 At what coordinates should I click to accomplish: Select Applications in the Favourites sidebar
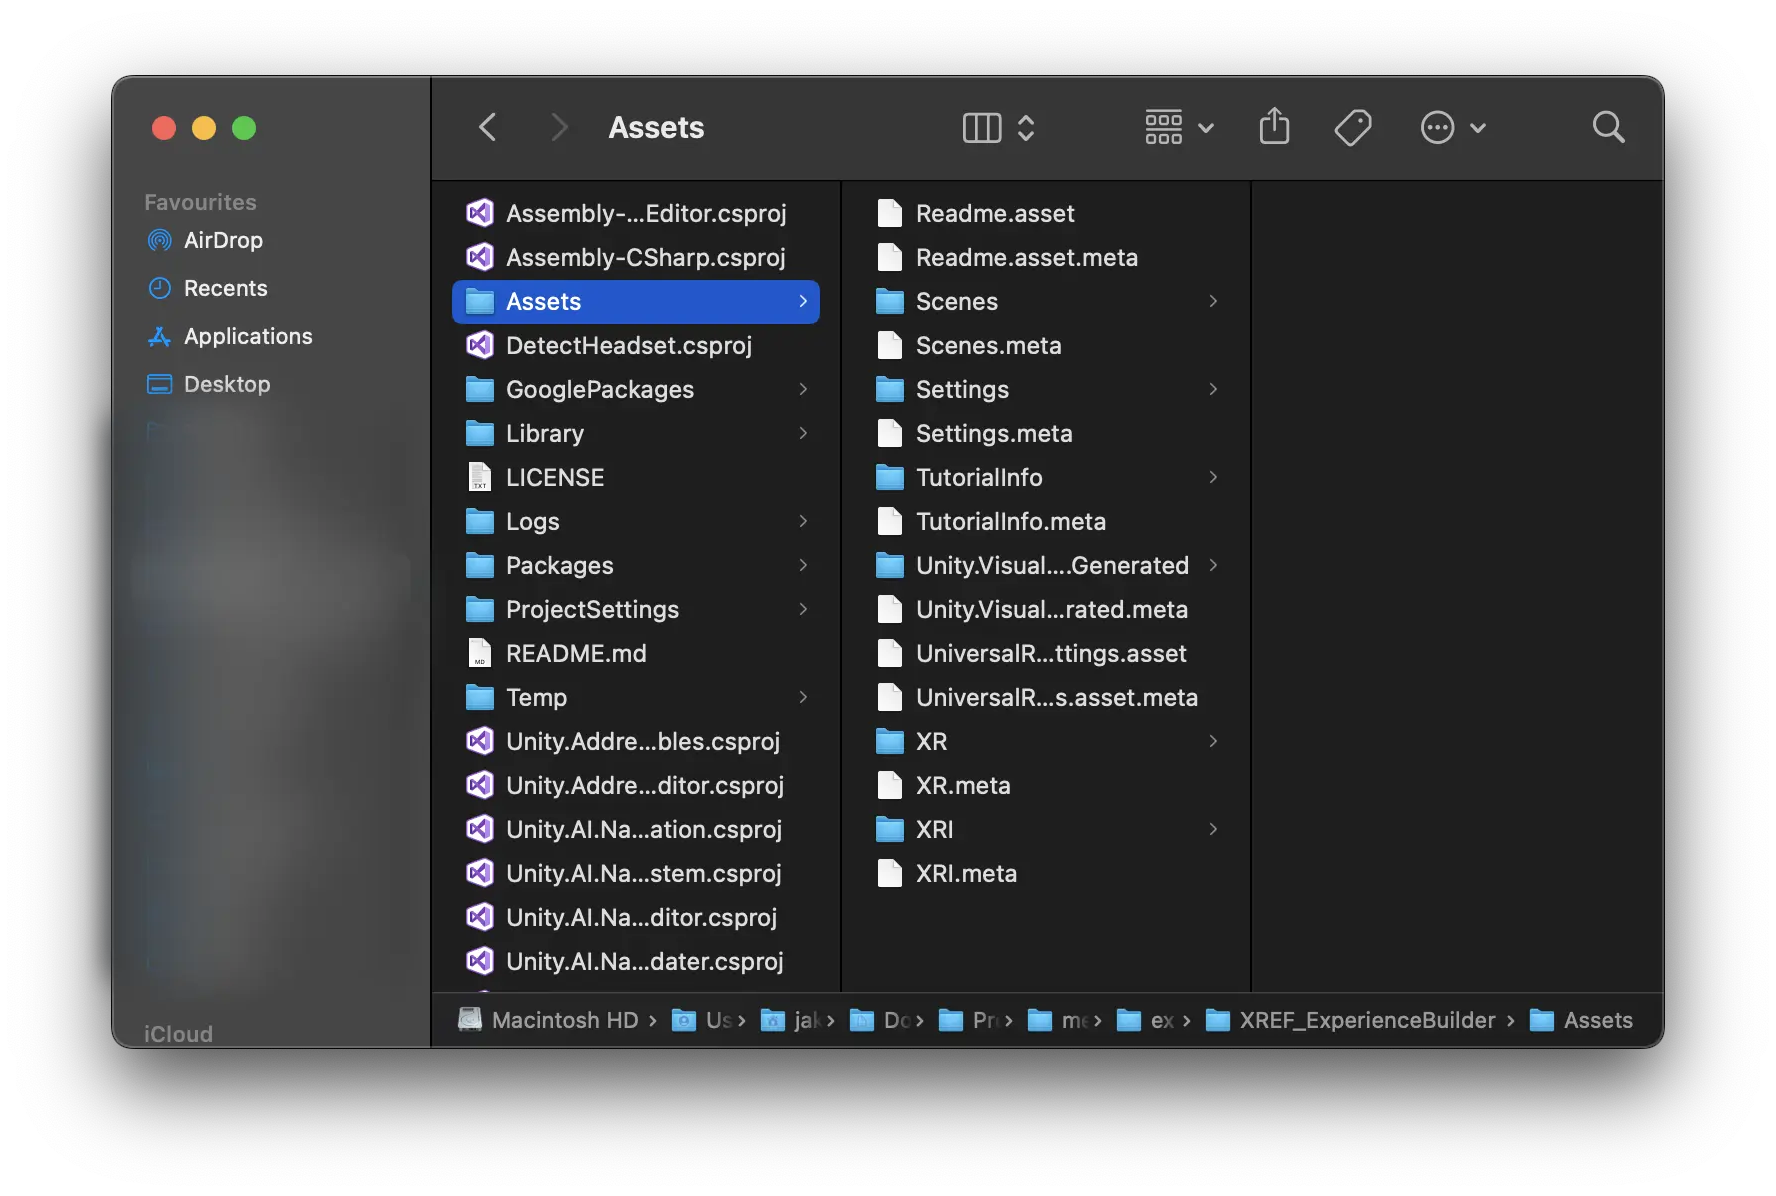(x=247, y=336)
